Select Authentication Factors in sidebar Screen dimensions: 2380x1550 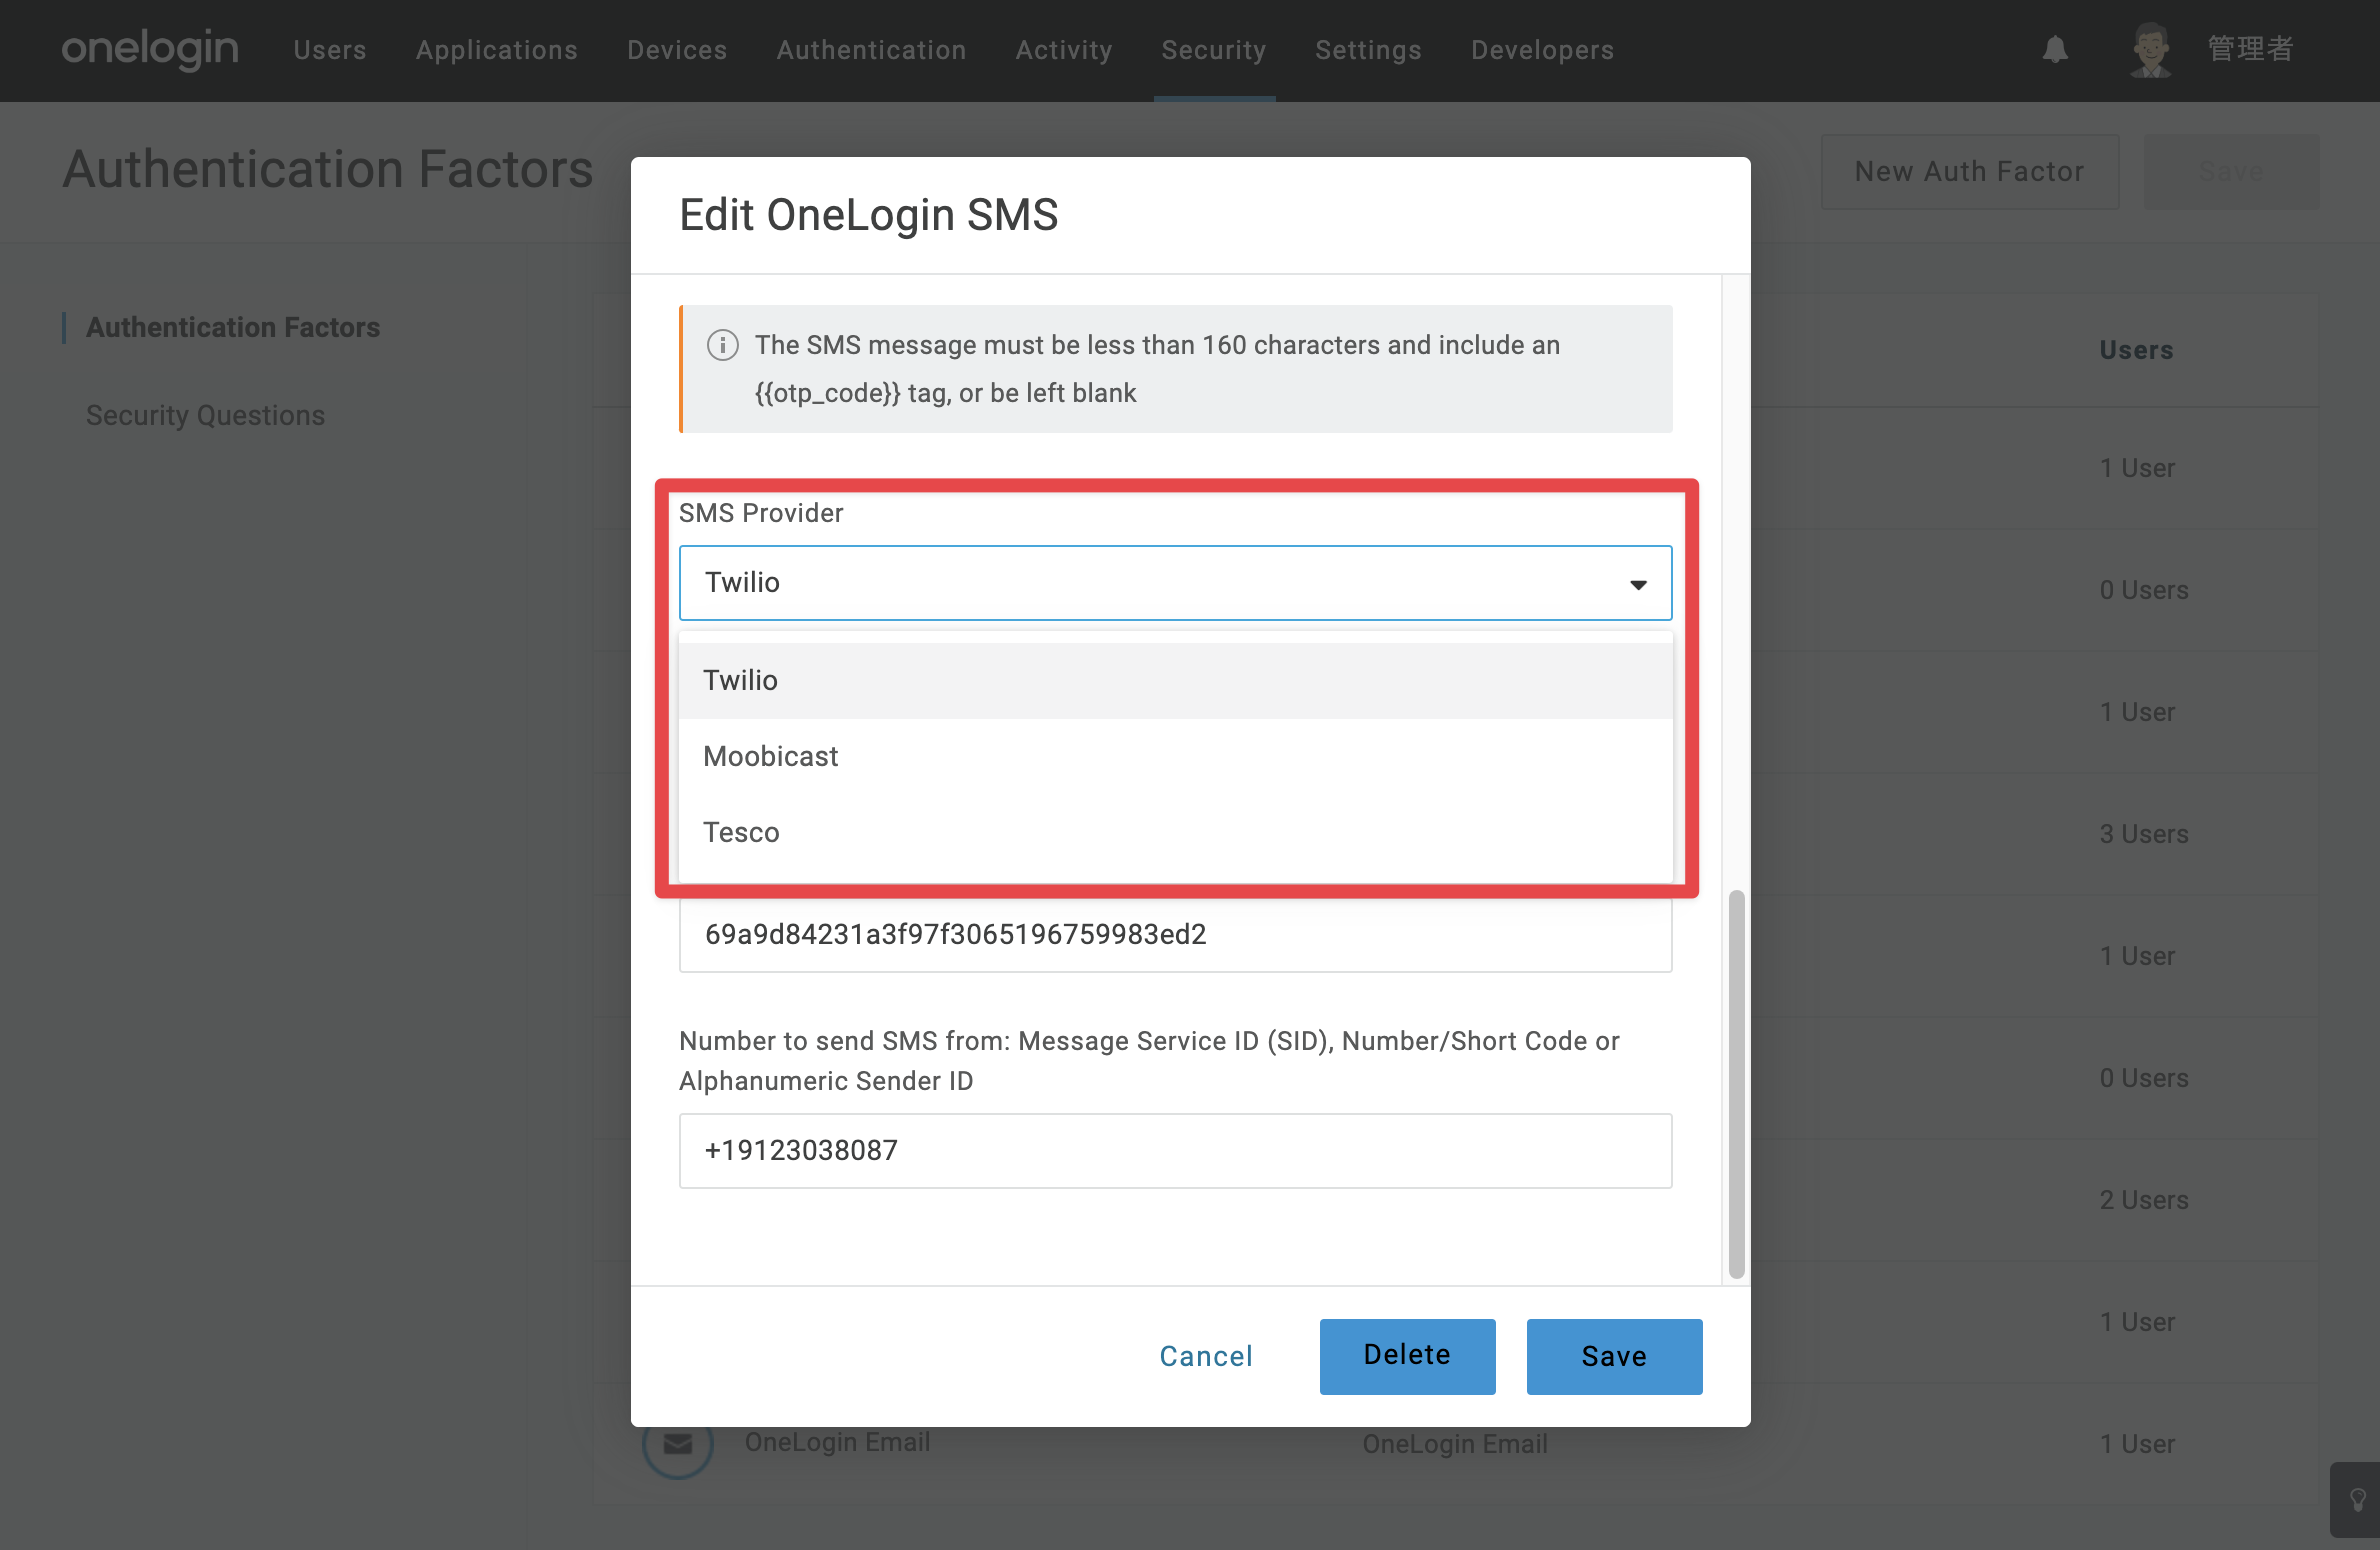click(233, 328)
